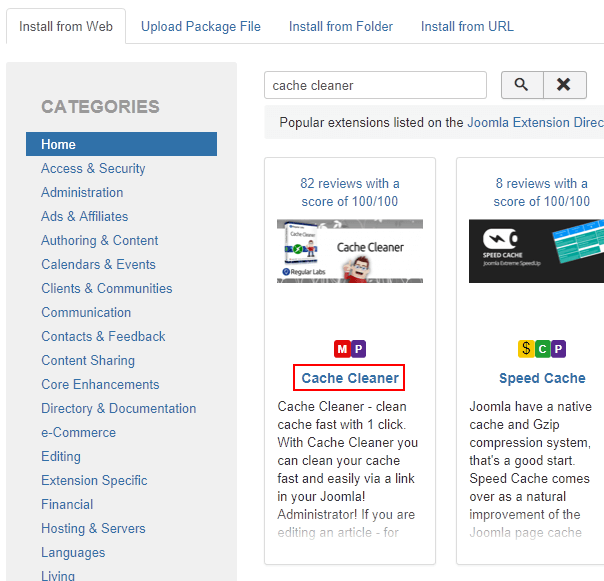Select the Financial category
The height and width of the screenshot is (581, 604).
coord(67,504)
